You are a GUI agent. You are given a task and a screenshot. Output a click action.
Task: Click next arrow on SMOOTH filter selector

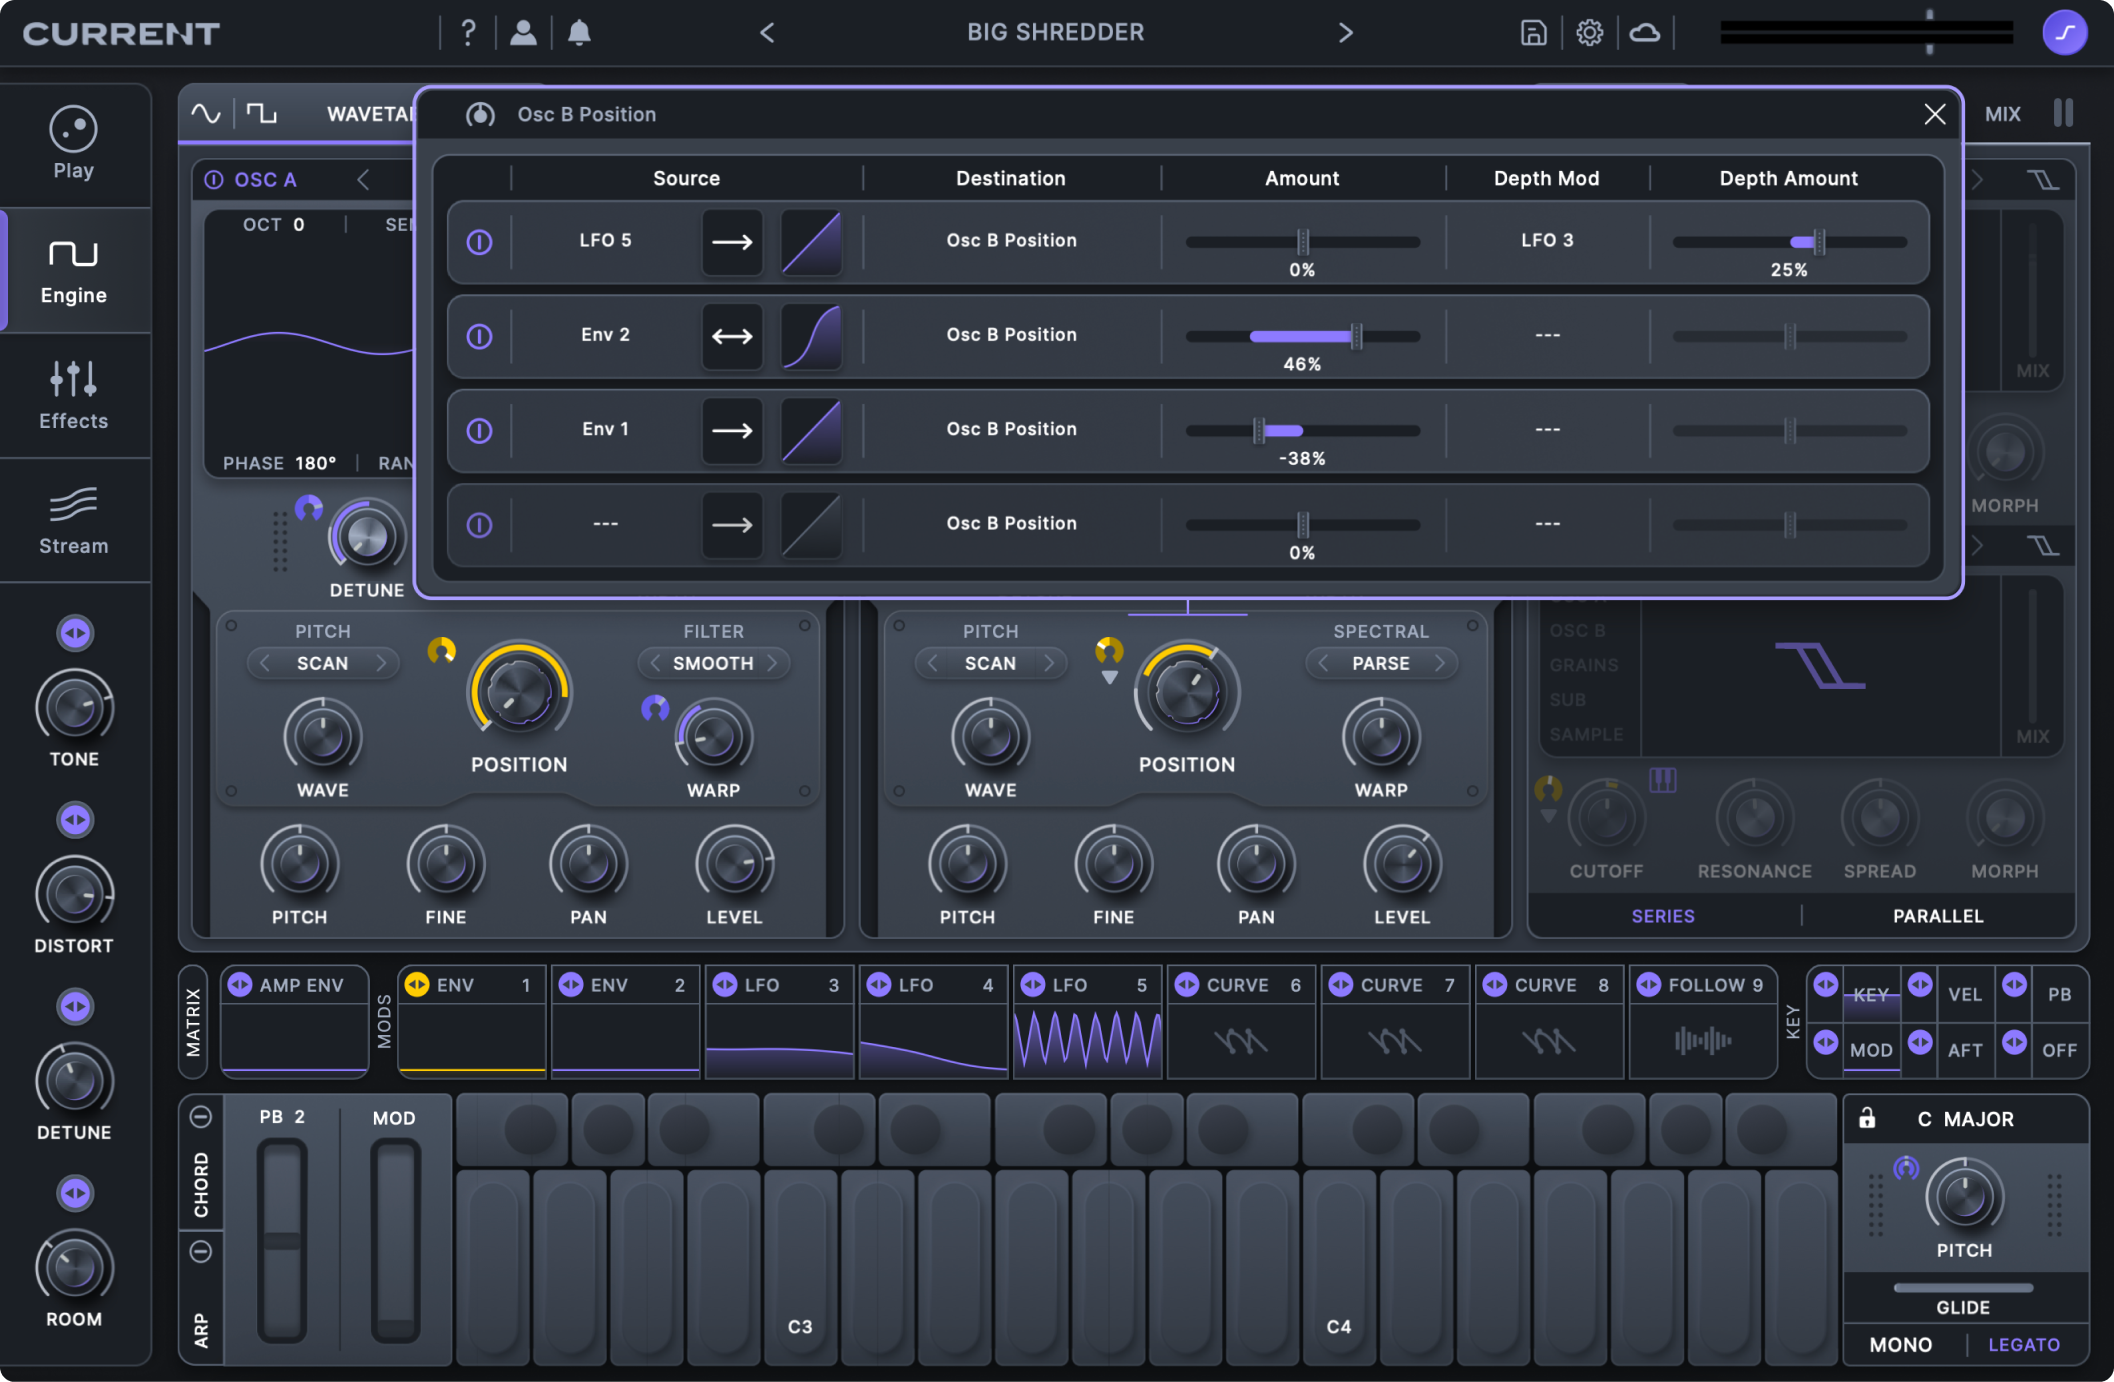pyautogui.click(x=772, y=663)
